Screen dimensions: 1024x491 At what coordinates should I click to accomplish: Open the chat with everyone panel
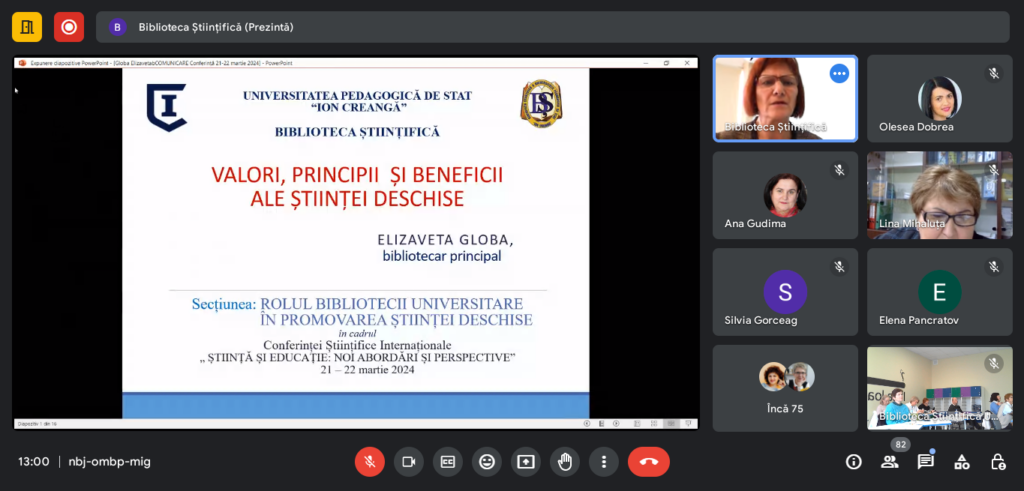point(926,461)
